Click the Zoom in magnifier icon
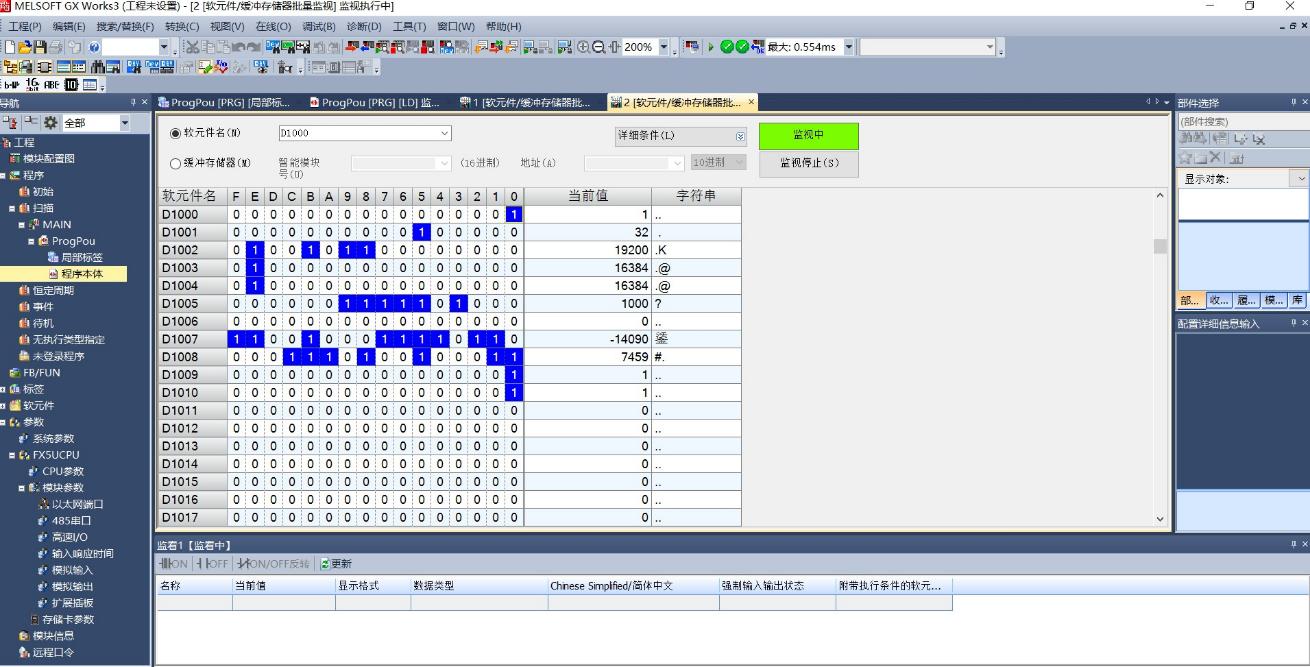1310x667 pixels. [582, 47]
